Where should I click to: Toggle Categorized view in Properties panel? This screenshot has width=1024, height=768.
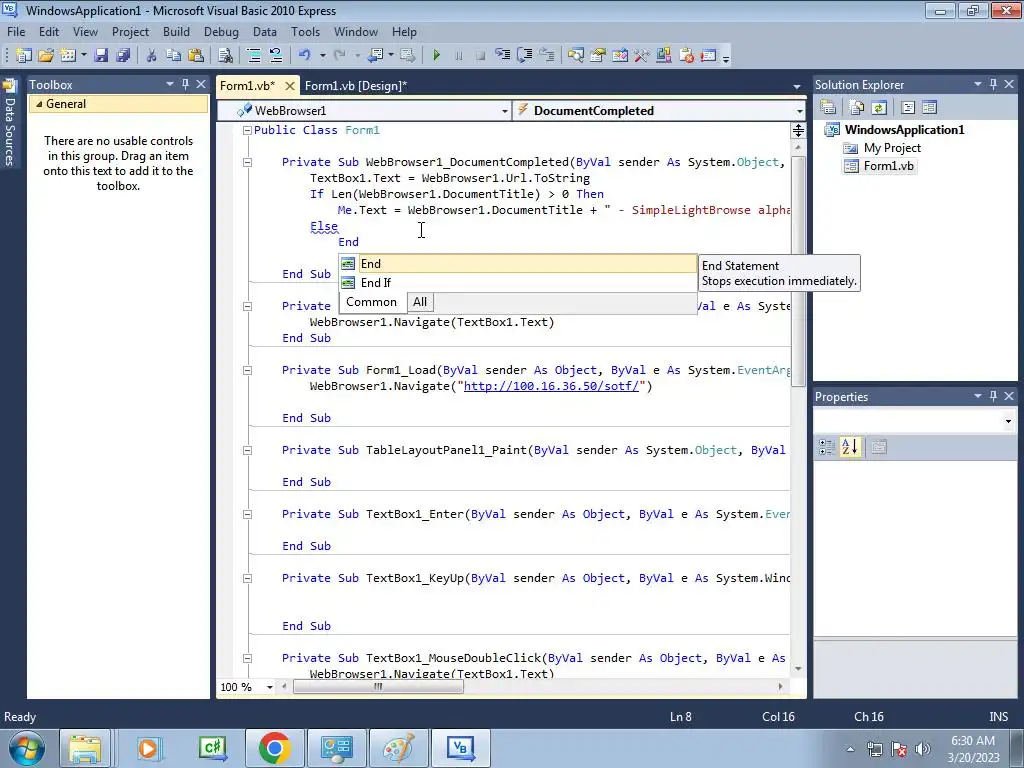(827, 447)
